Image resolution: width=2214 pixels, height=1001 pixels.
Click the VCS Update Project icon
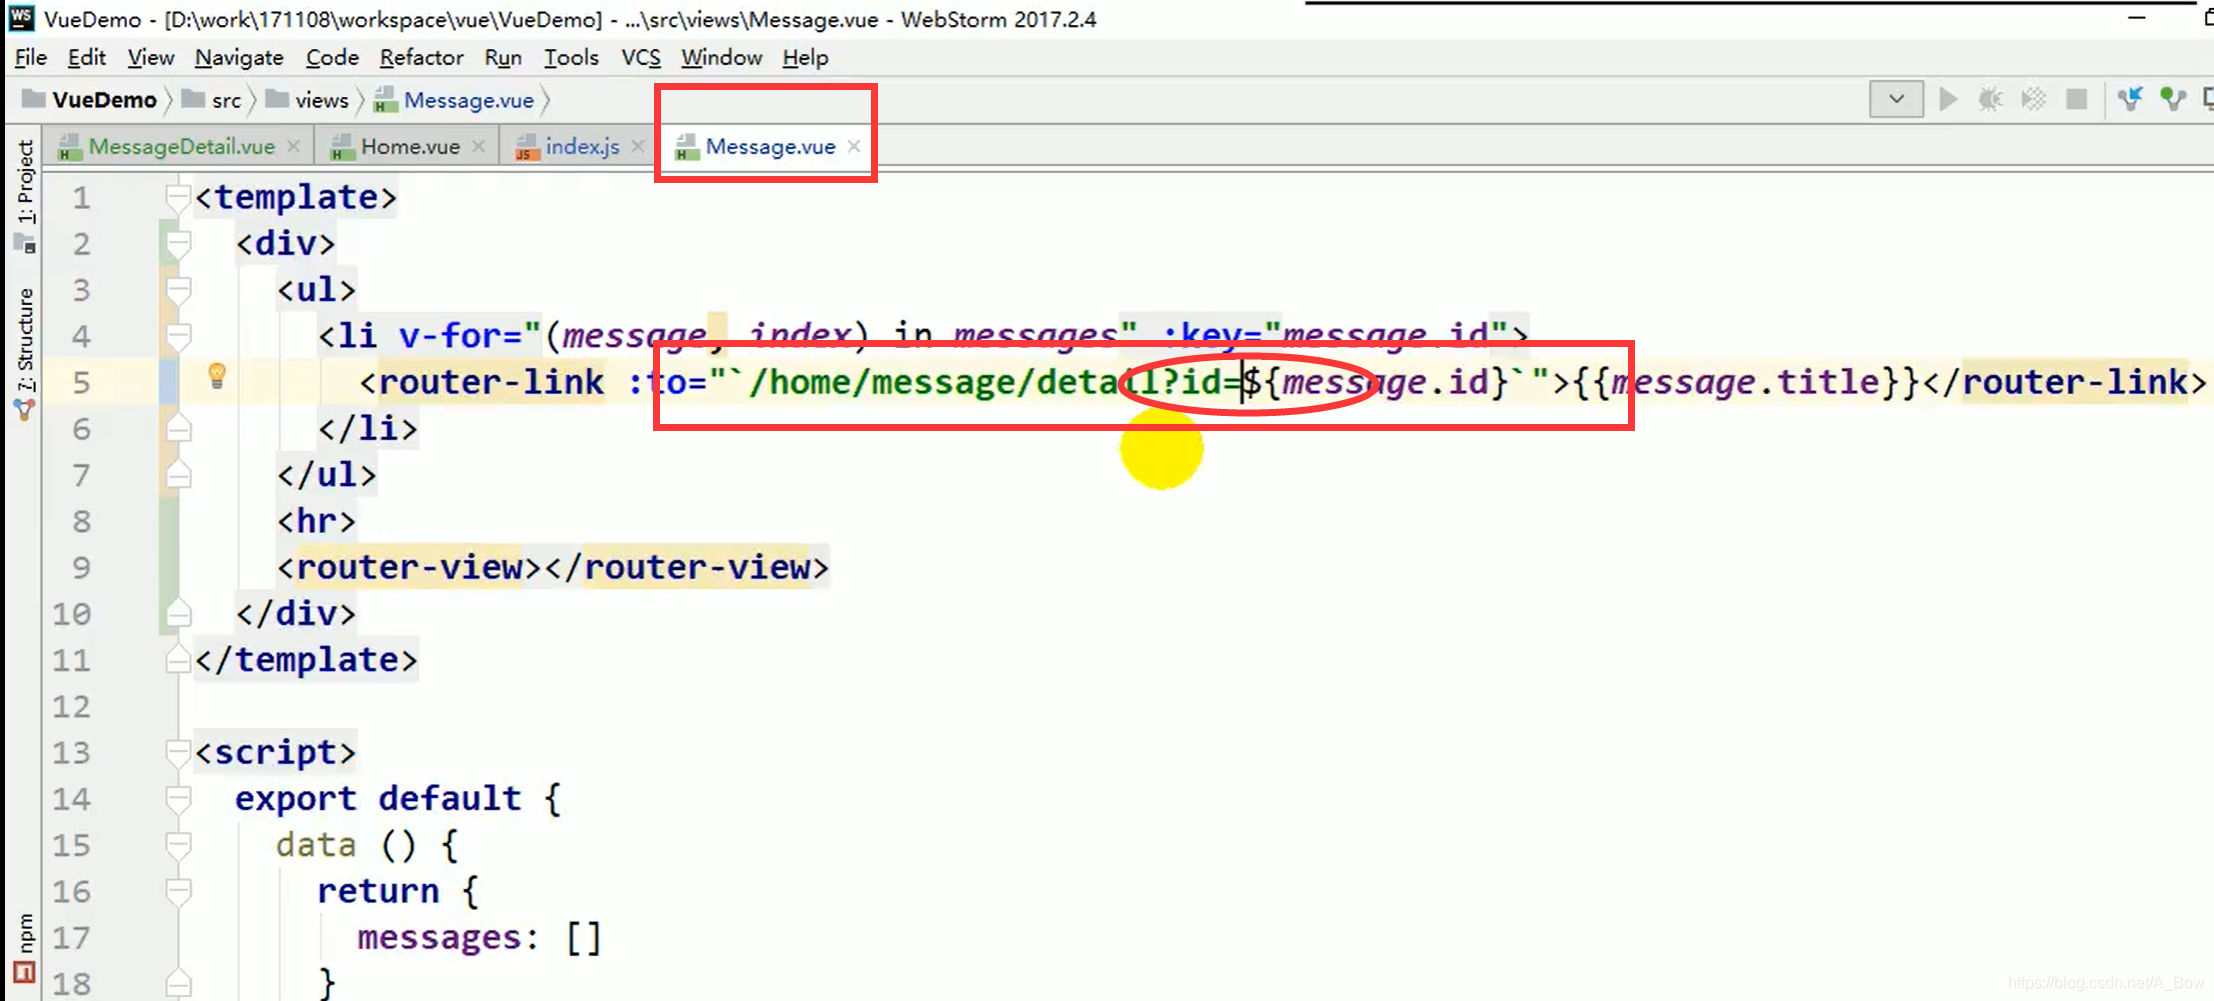(2130, 99)
